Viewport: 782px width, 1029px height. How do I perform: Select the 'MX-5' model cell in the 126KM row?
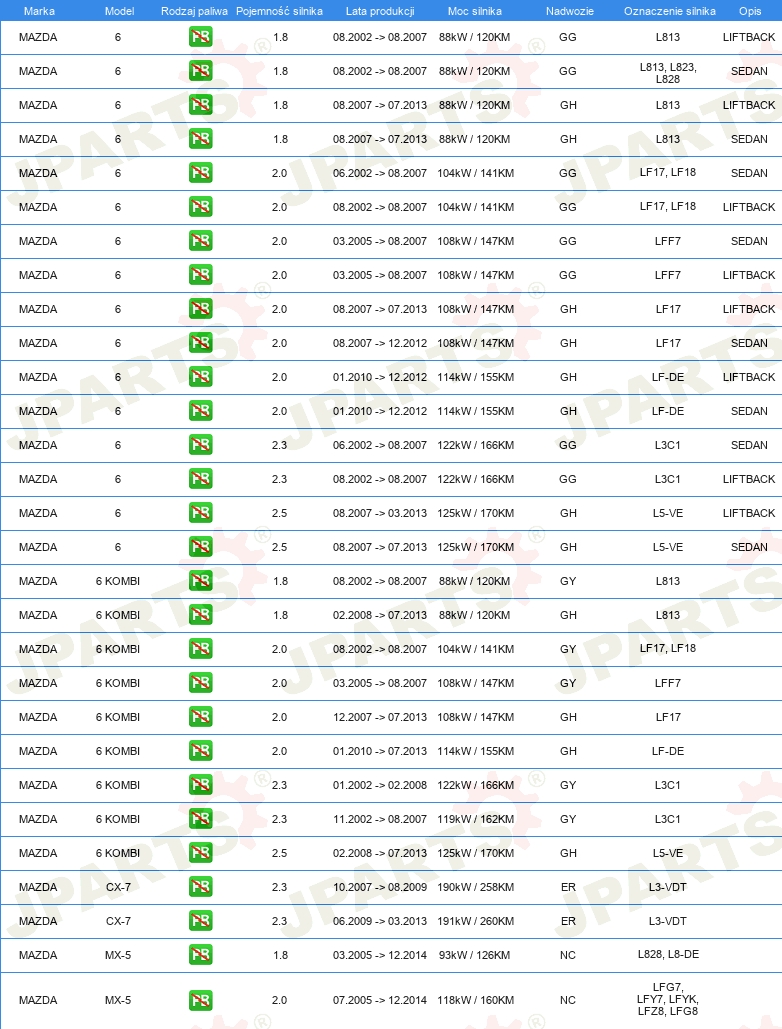click(x=118, y=956)
